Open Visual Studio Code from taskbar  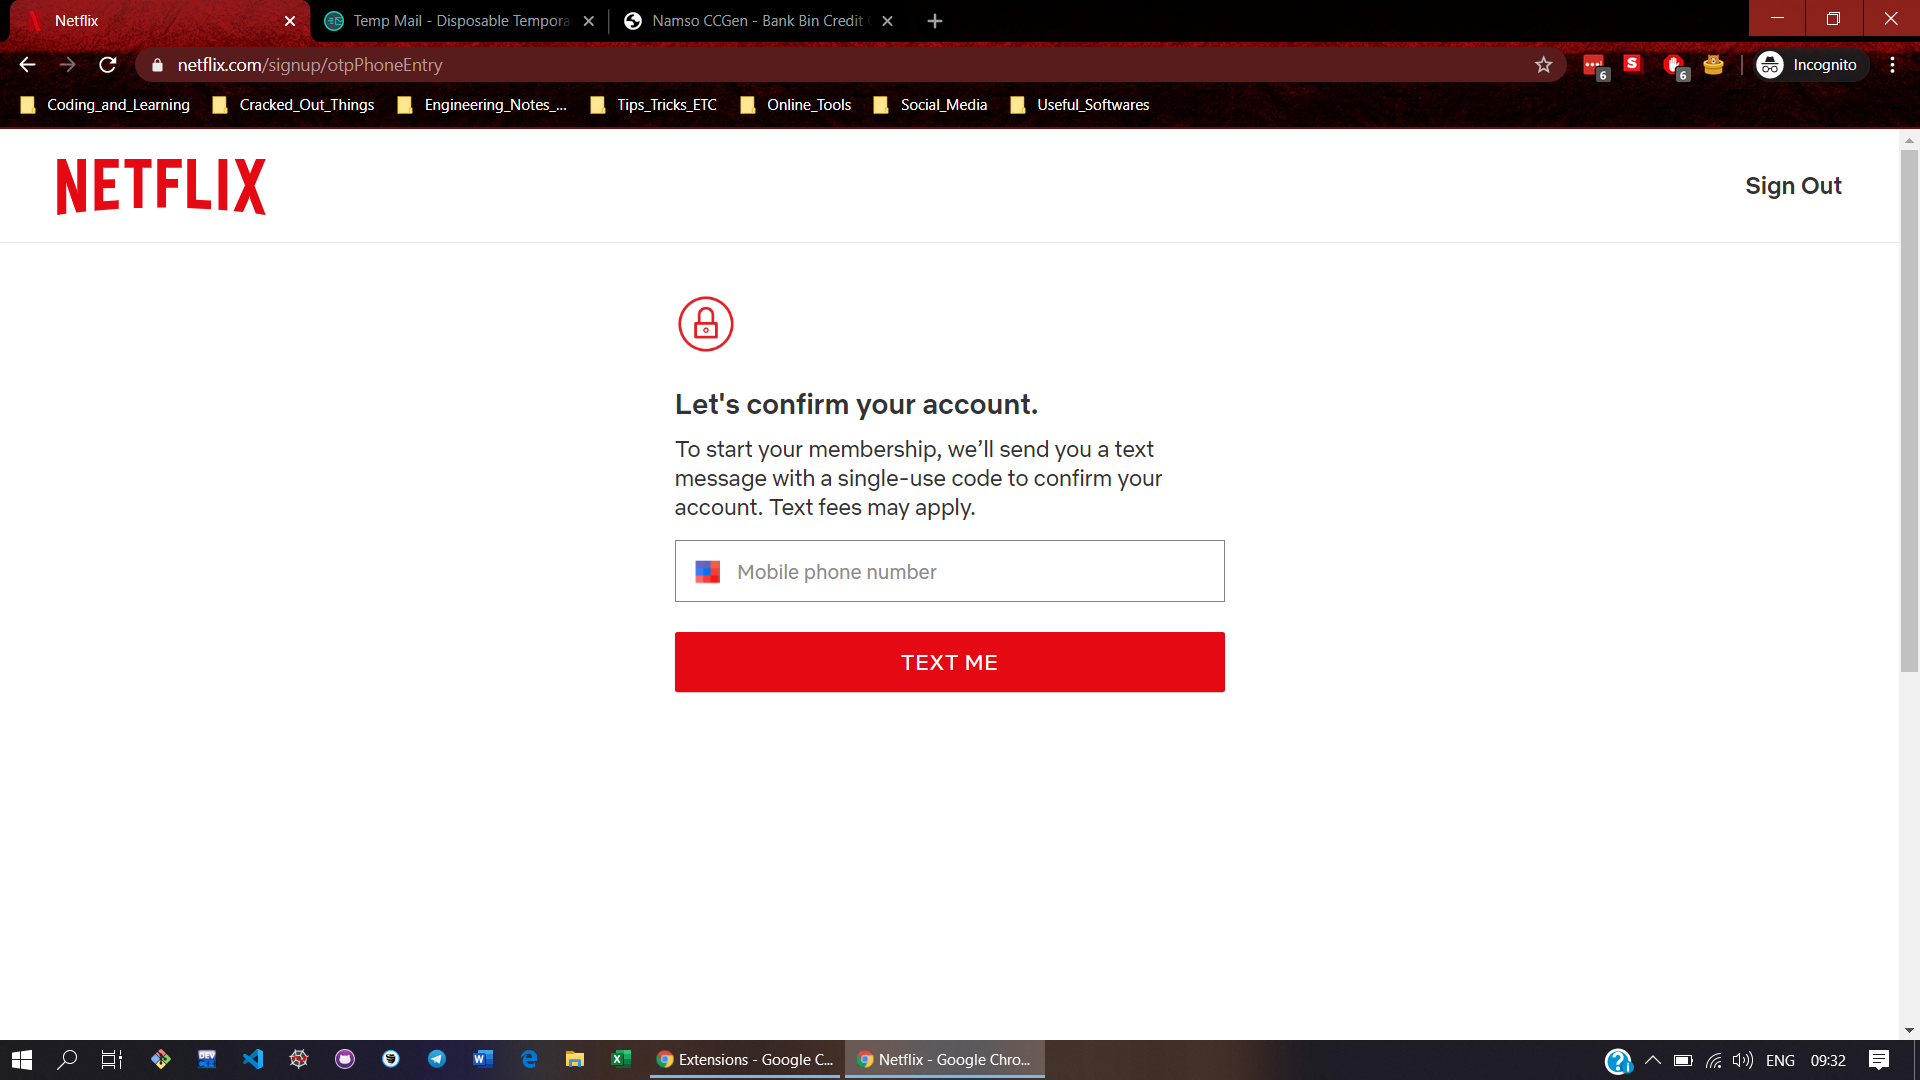coord(253,1059)
